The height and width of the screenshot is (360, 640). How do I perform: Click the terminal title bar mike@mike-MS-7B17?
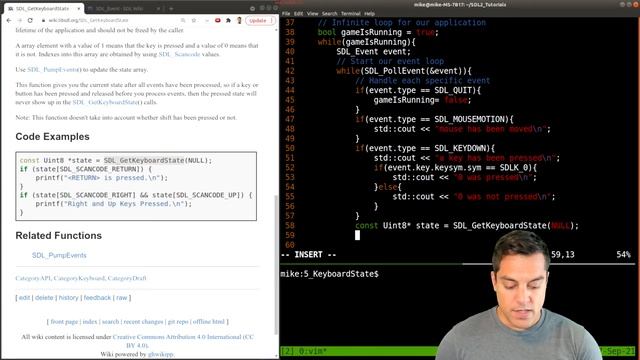point(460,4)
